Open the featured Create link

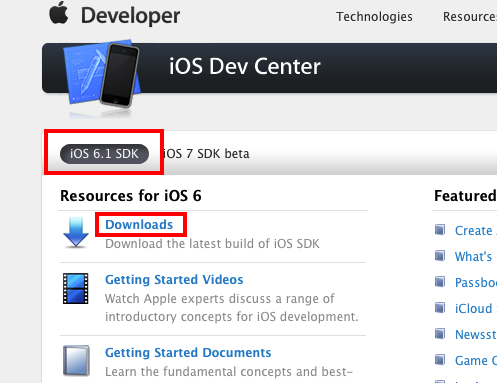pos(475,231)
